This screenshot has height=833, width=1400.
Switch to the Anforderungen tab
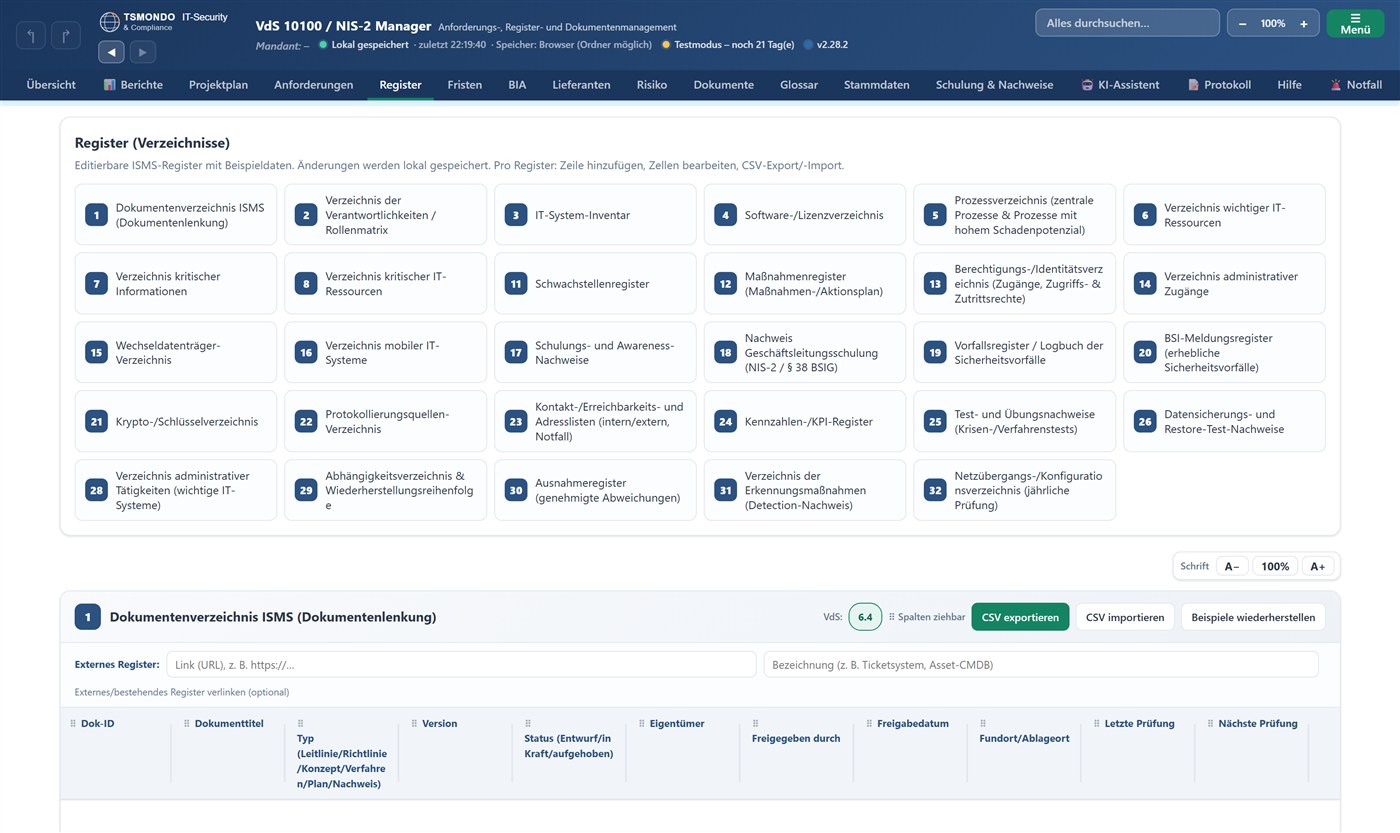[314, 85]
